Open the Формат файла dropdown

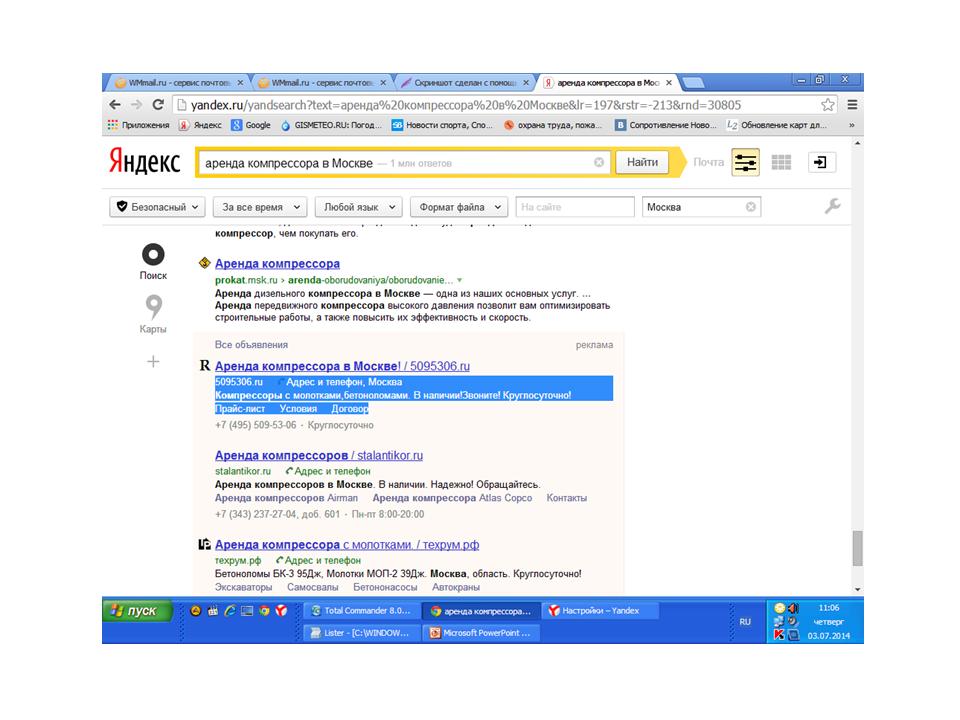coord(459,207)
